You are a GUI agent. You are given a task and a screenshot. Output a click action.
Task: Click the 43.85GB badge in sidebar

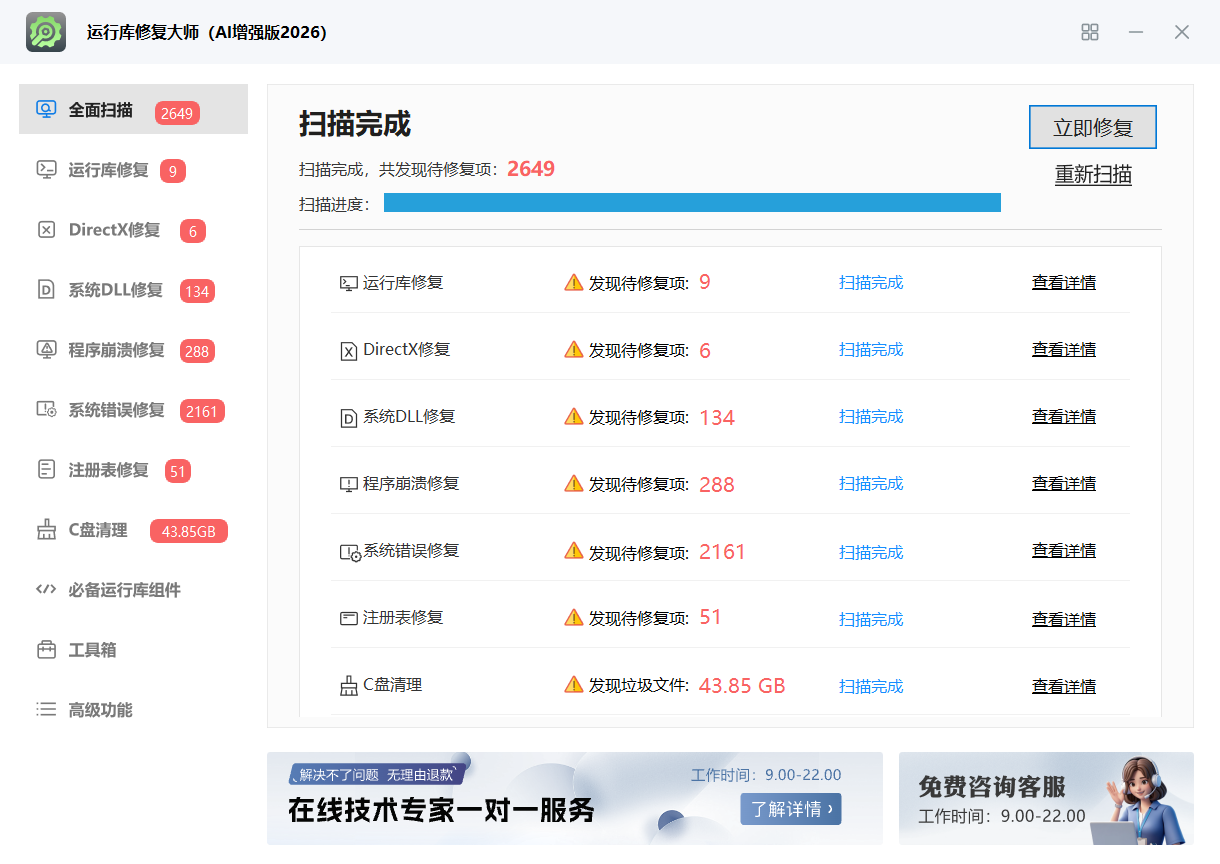pos(189,531)
